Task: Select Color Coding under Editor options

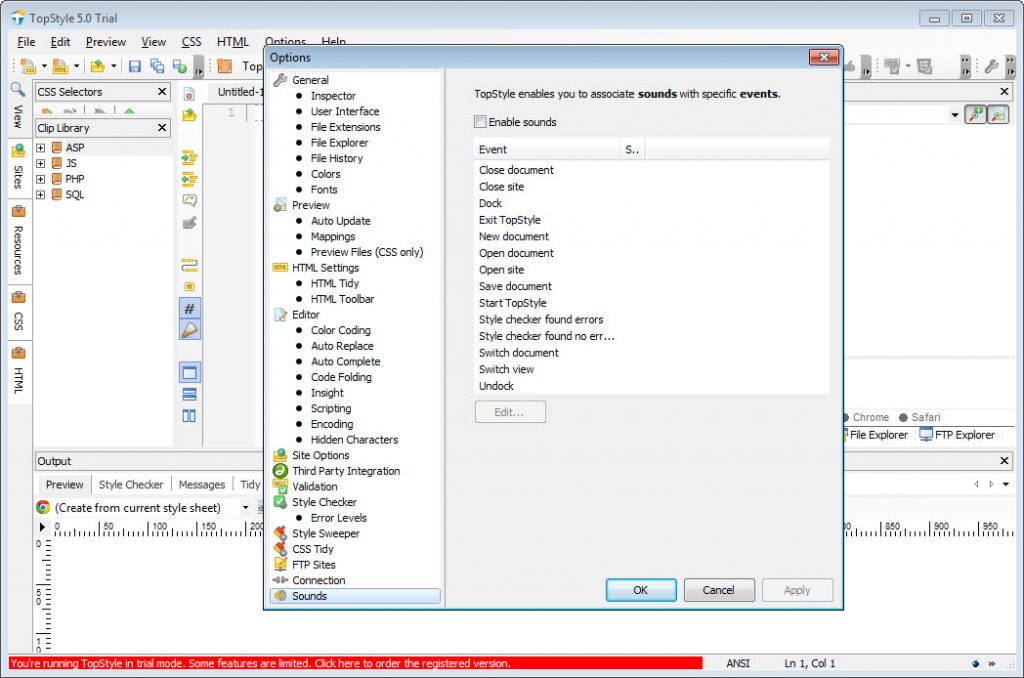Action: (340, 331)
